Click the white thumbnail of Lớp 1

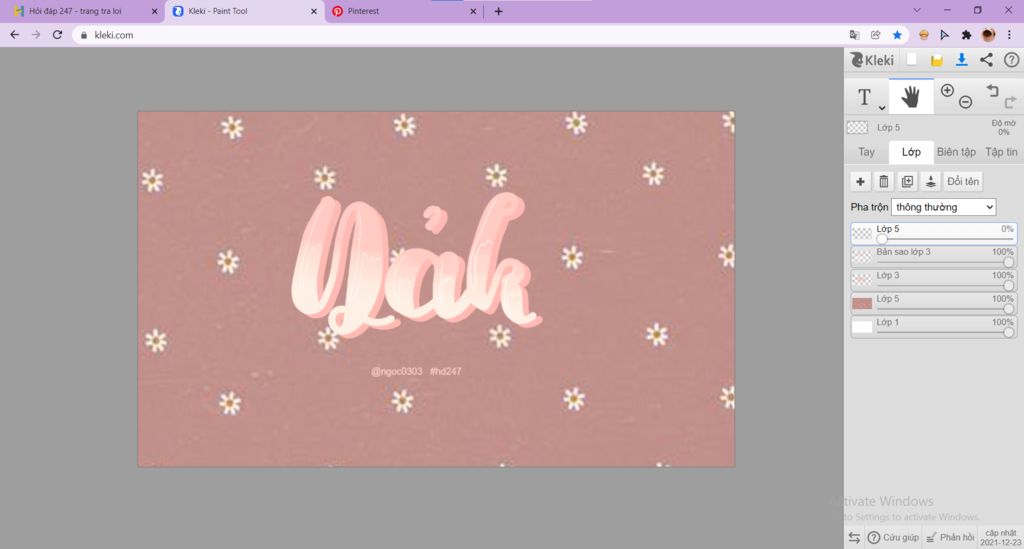click(x=862, y=327)
